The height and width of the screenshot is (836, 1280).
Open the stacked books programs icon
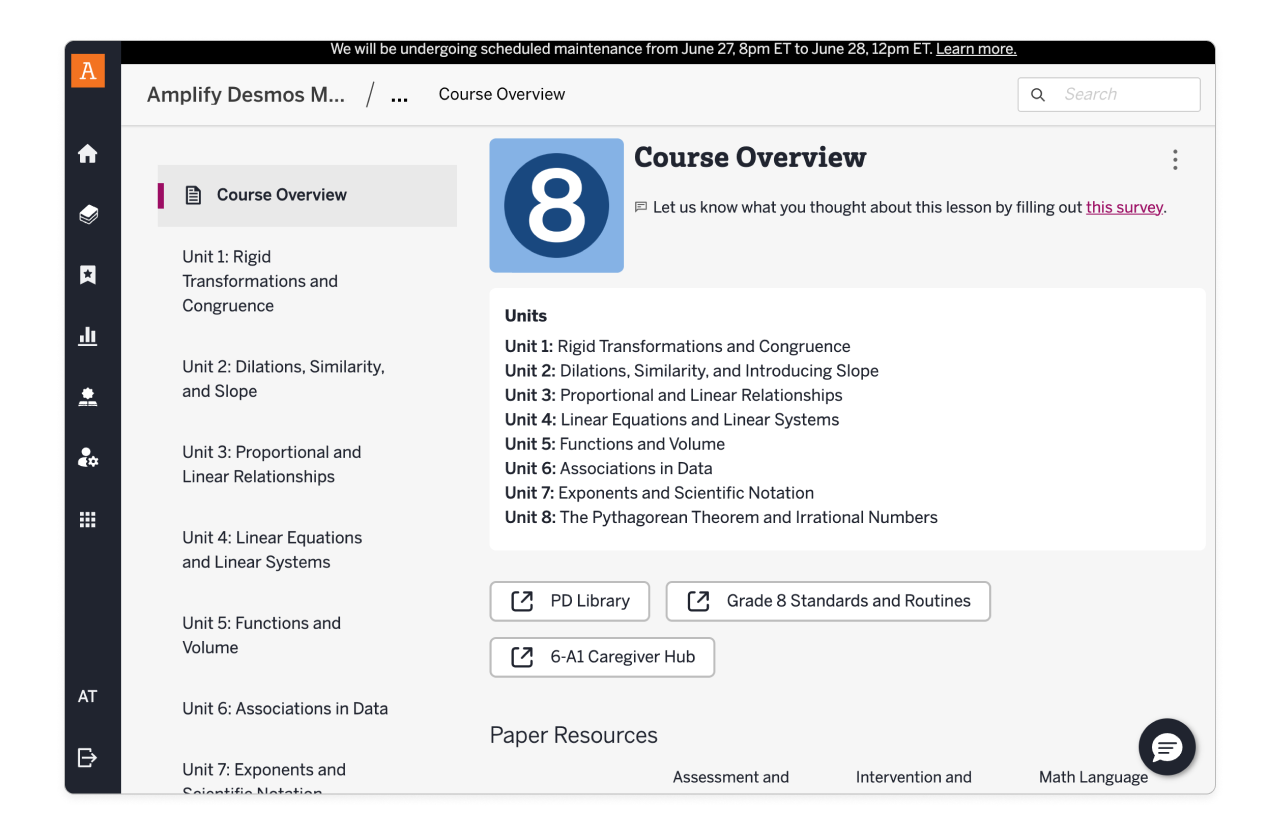pos(88,214)
